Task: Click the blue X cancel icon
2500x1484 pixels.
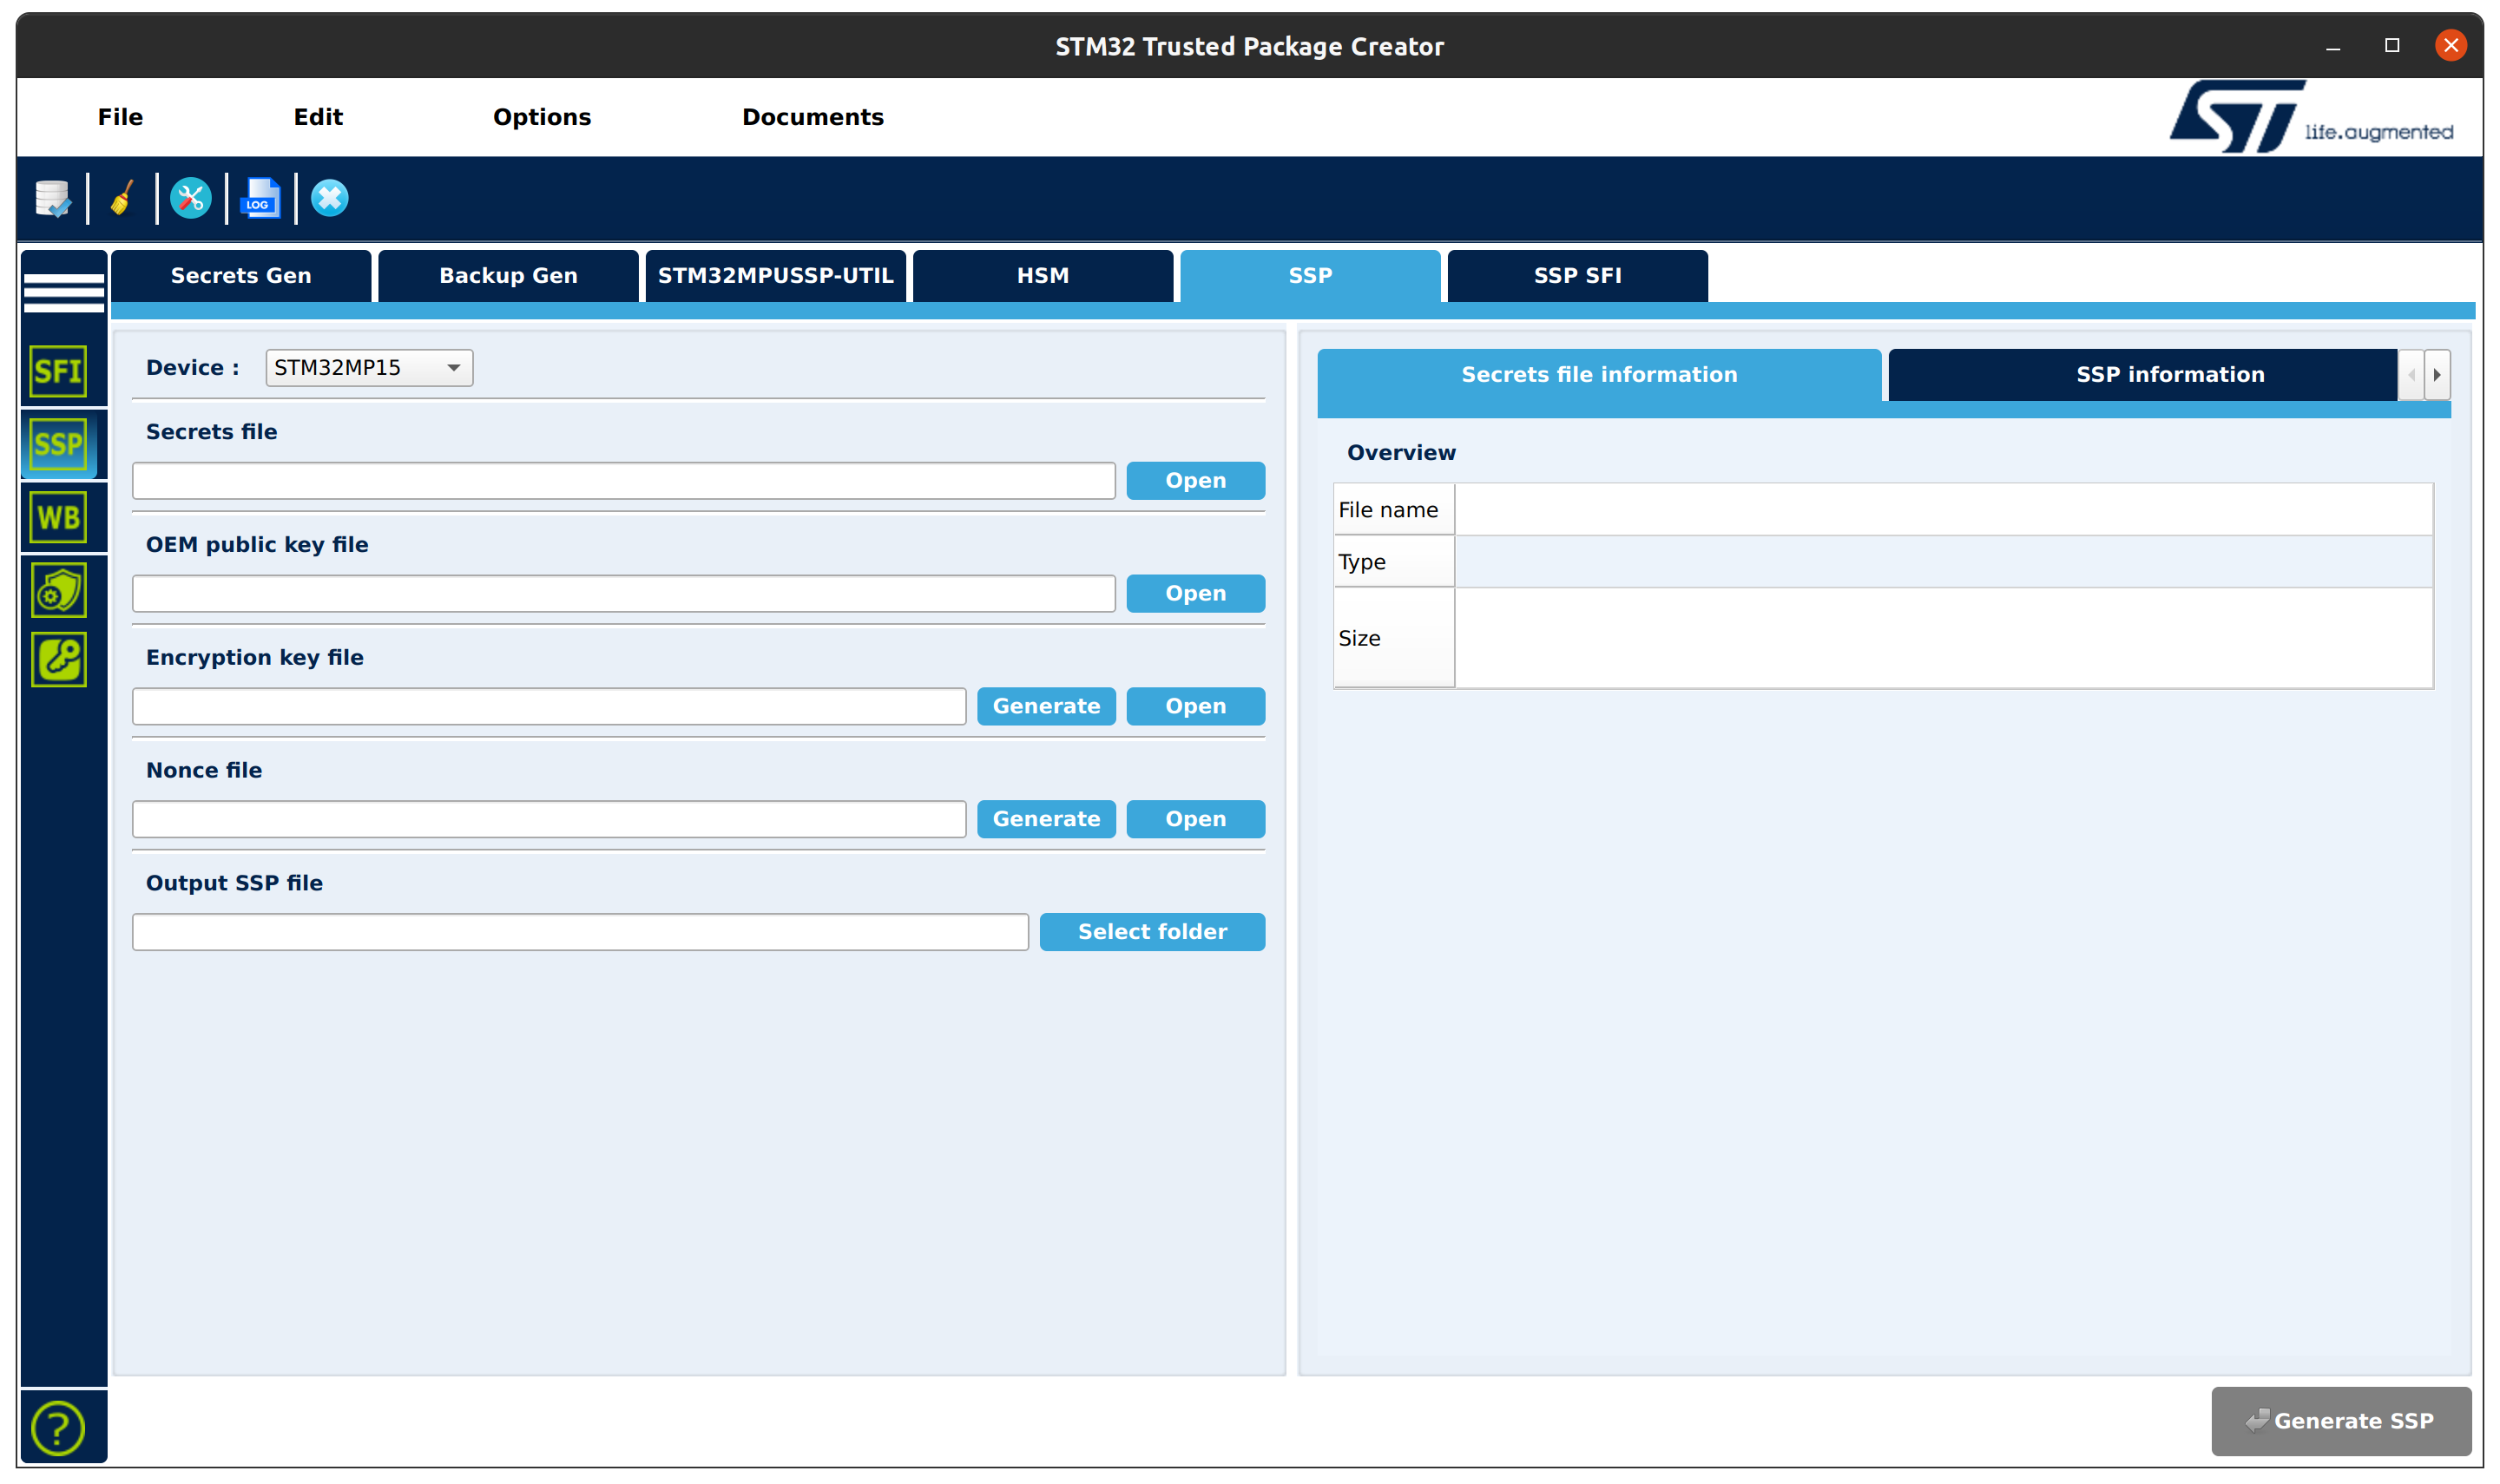Action: [329, 198]
